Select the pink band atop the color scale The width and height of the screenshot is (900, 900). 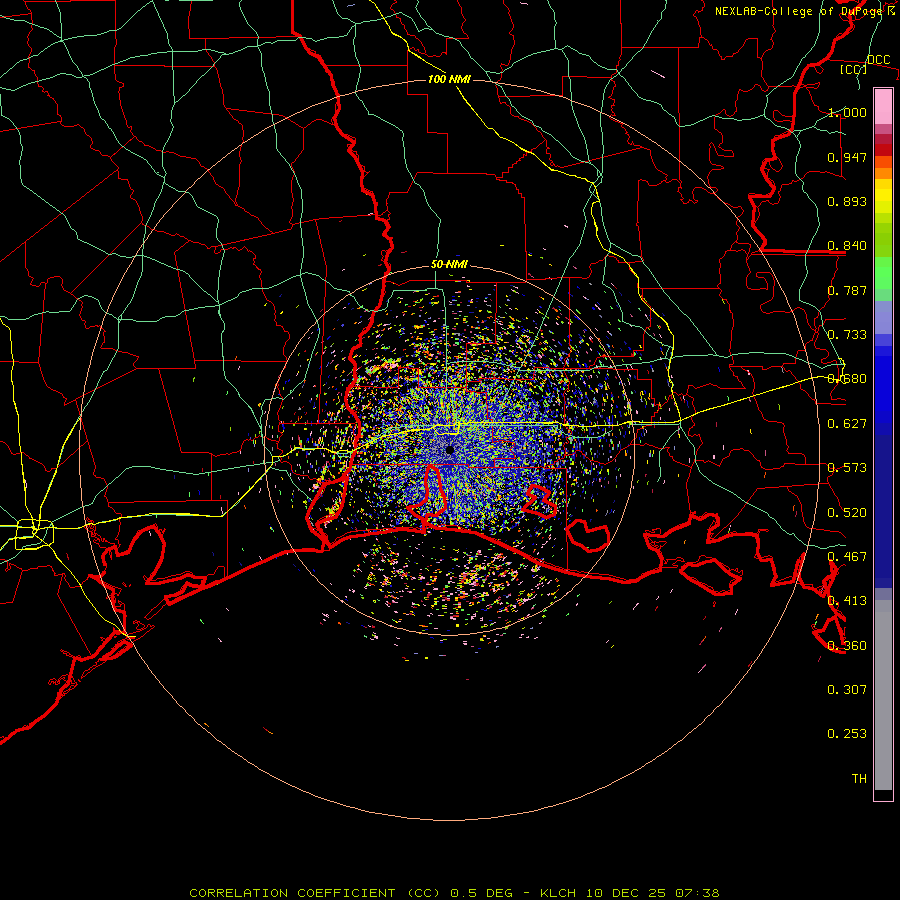[x=883, y=106]
